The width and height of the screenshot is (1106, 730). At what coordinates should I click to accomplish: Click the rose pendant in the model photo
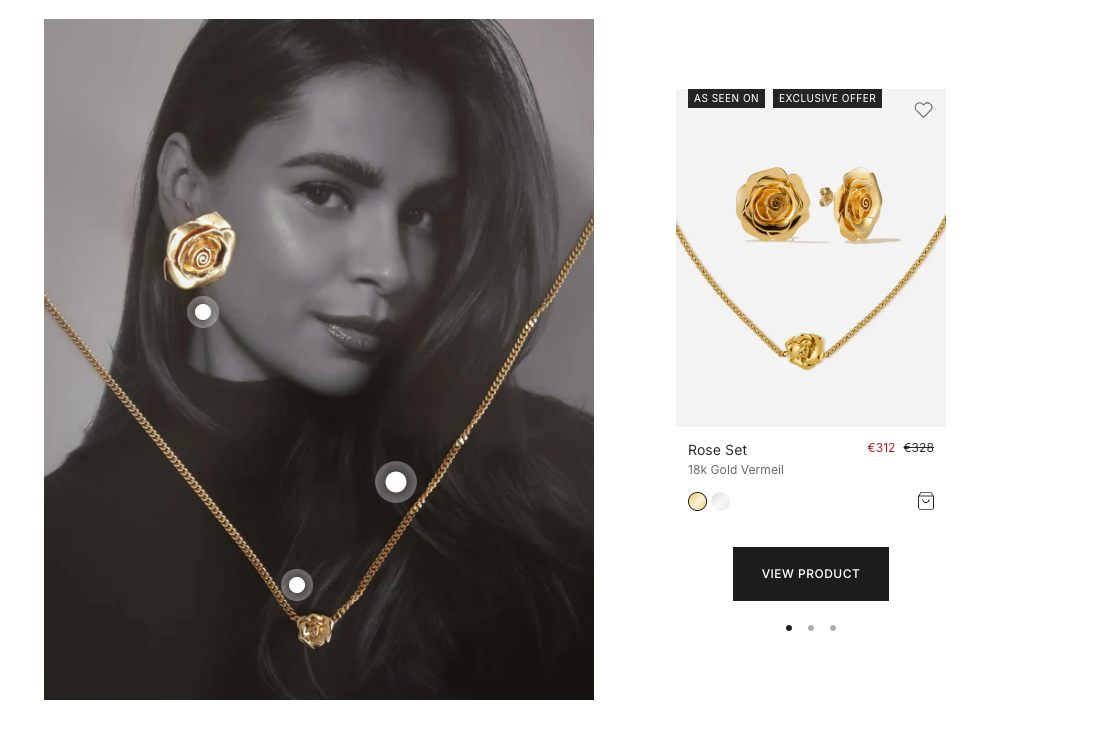pyautogui.click(x=315, y=630)
